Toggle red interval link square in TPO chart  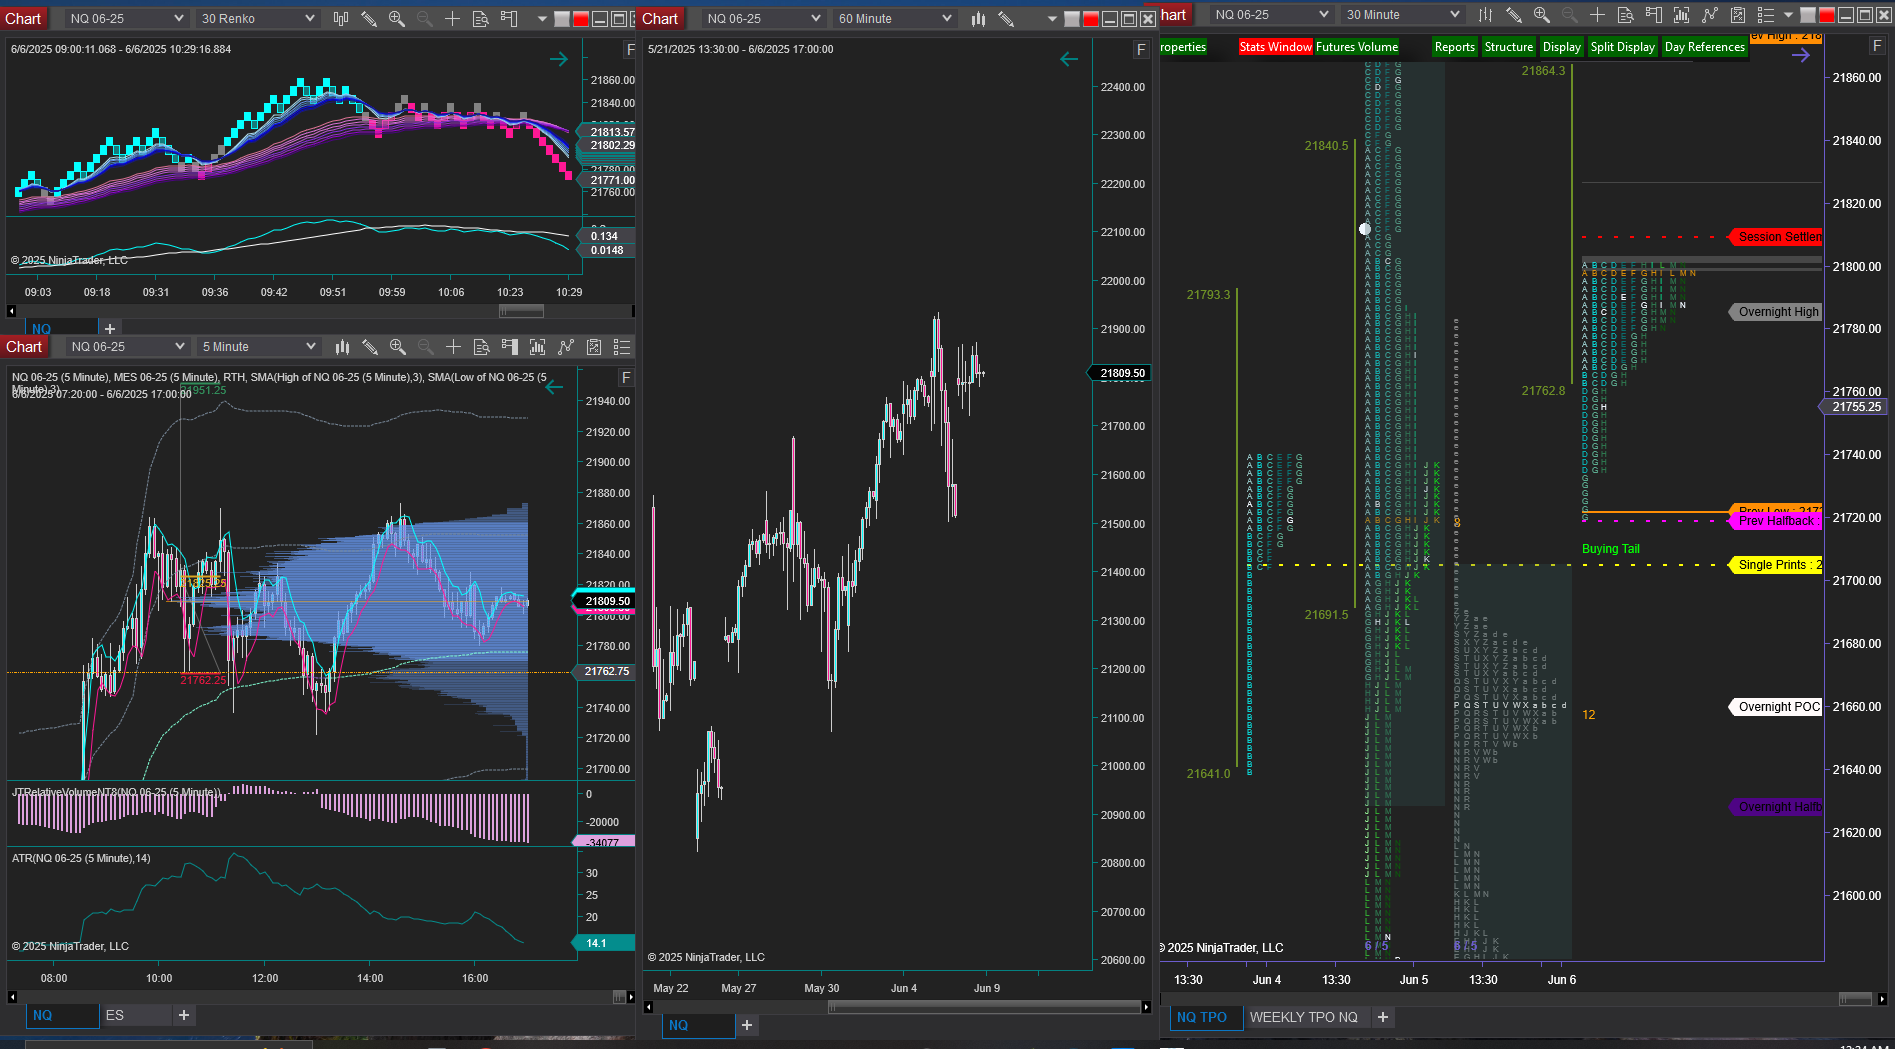[1826, 15]
